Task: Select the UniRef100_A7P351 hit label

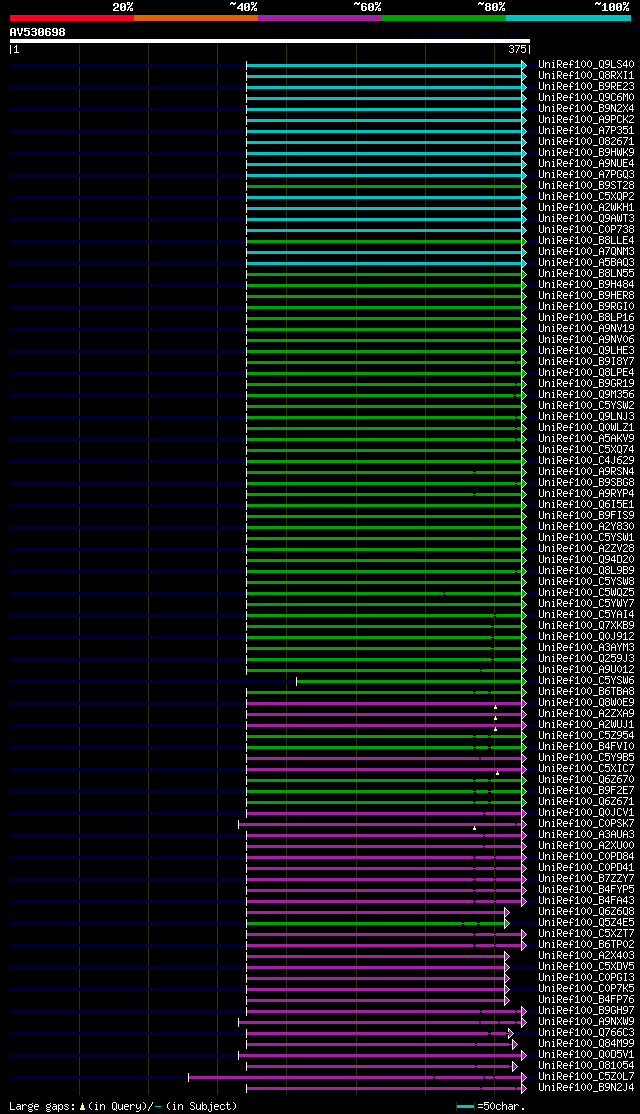Action: (586, 131)
